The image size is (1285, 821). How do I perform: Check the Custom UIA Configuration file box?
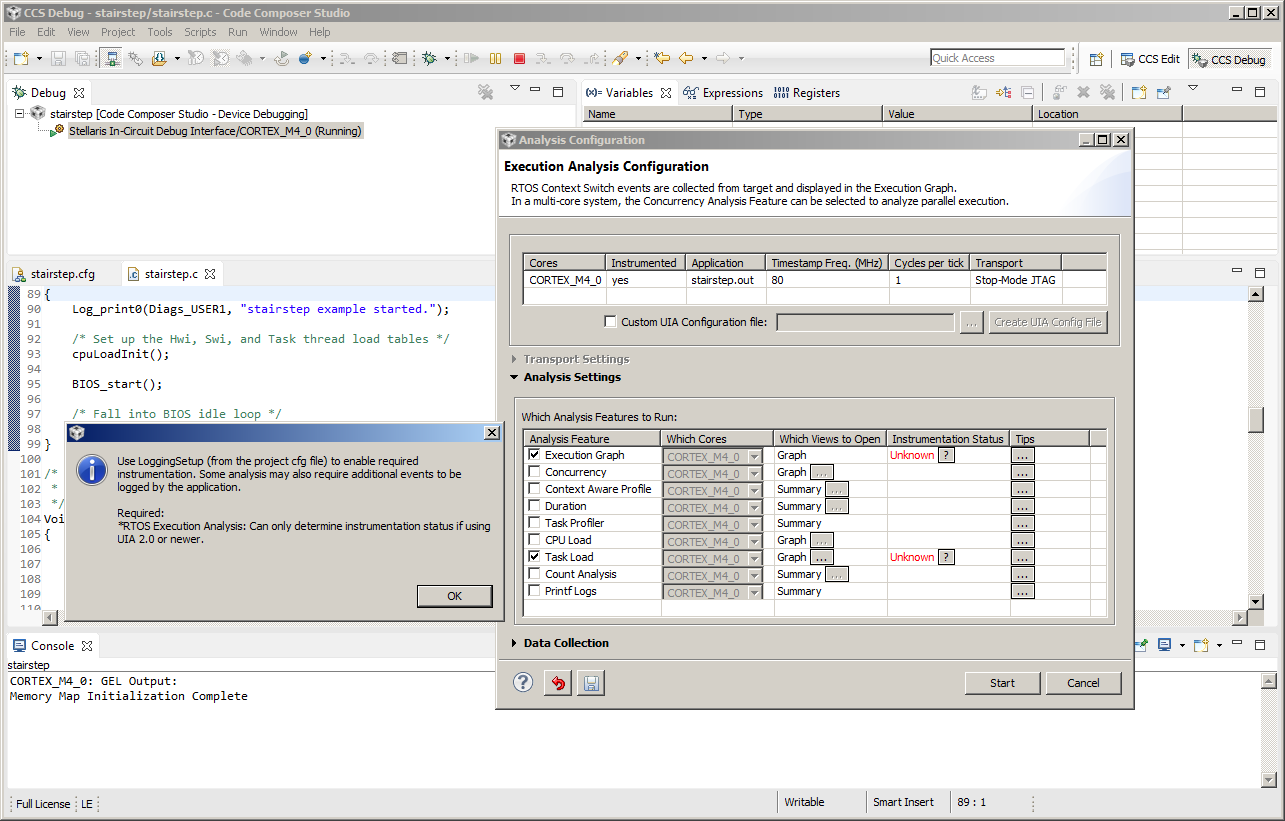(610, 322)
